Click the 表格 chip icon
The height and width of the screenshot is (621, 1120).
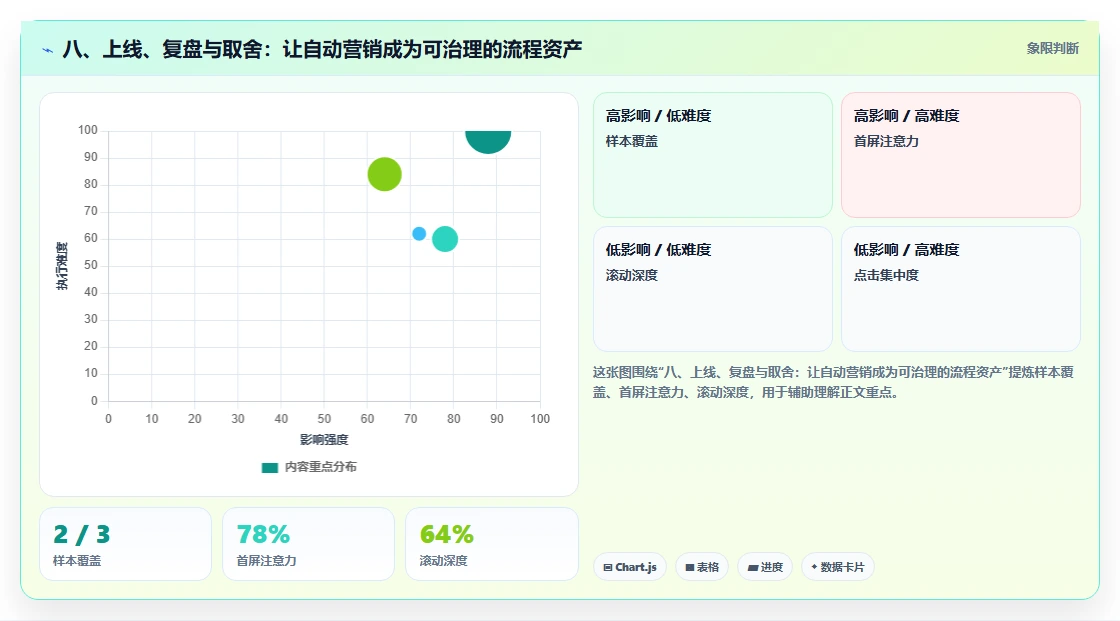tap(690, 567)
